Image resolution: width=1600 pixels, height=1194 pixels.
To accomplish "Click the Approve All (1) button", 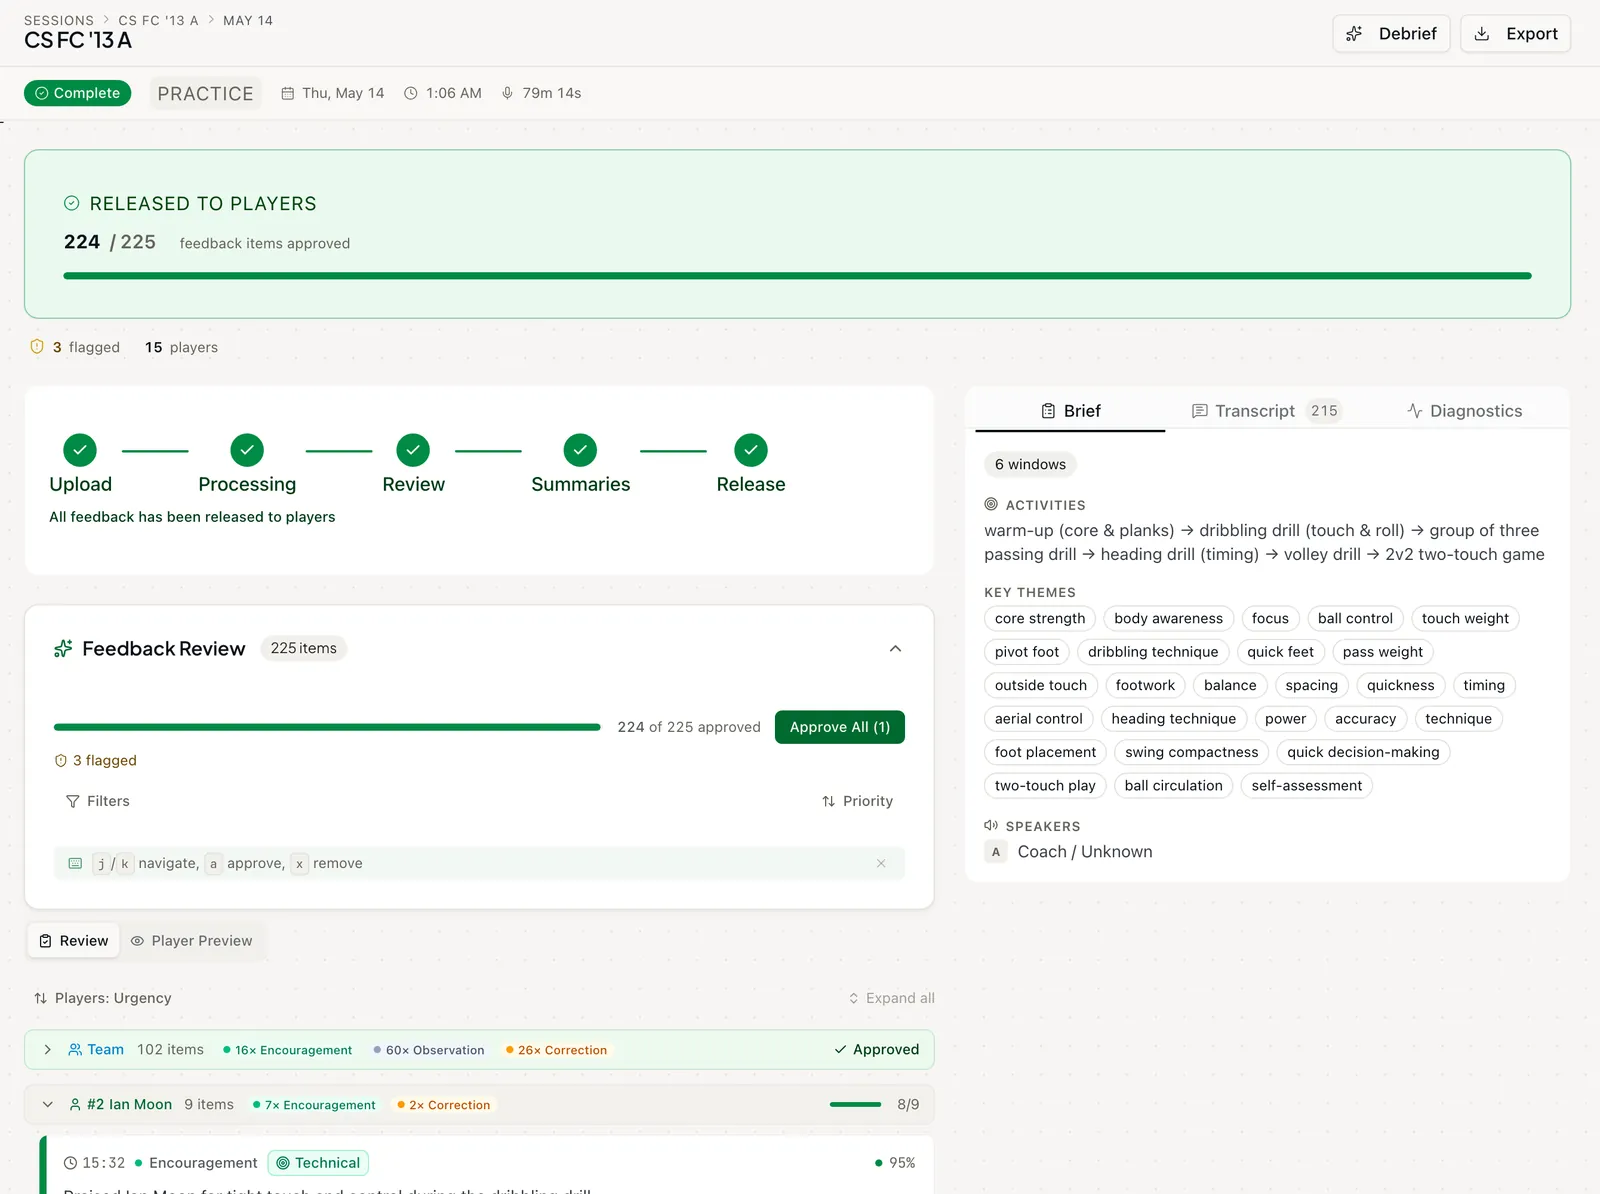I will click(840, 727).
